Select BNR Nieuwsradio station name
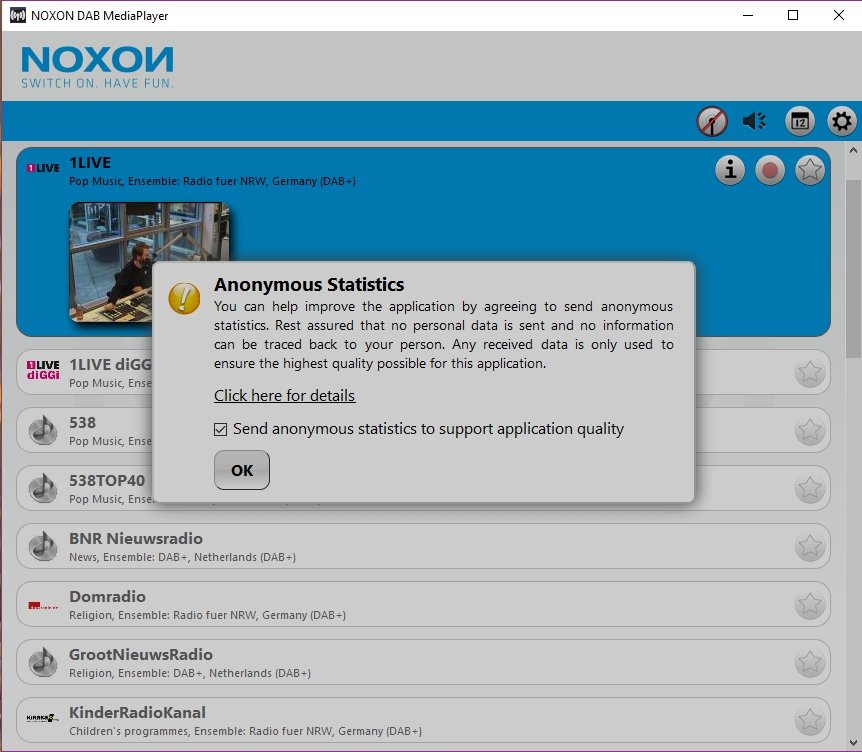Screen dimensions: 862x752 tap(136, 539)
